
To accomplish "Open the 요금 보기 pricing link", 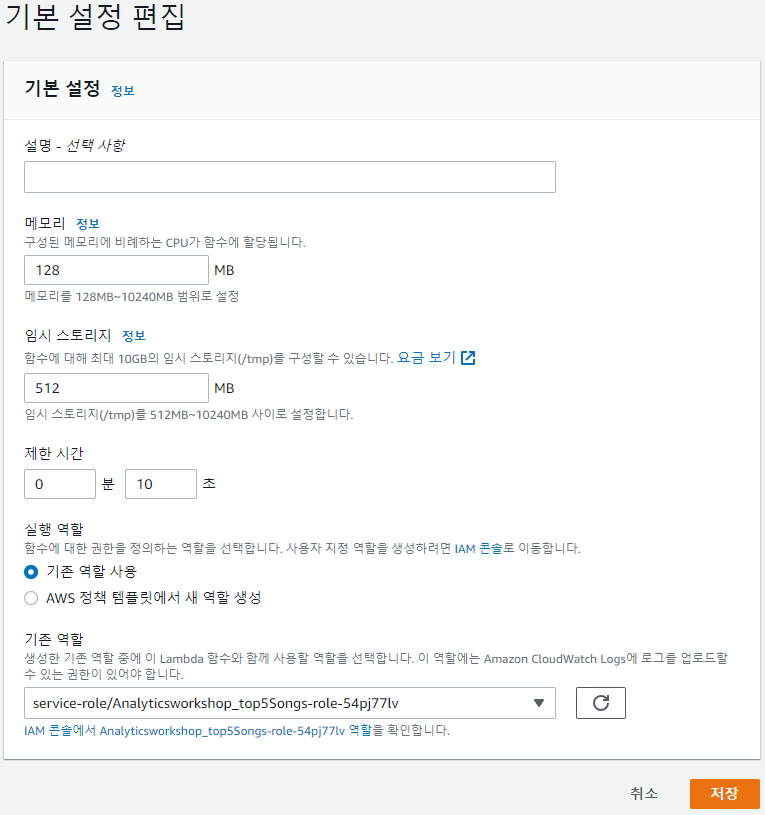I will 427,358.
